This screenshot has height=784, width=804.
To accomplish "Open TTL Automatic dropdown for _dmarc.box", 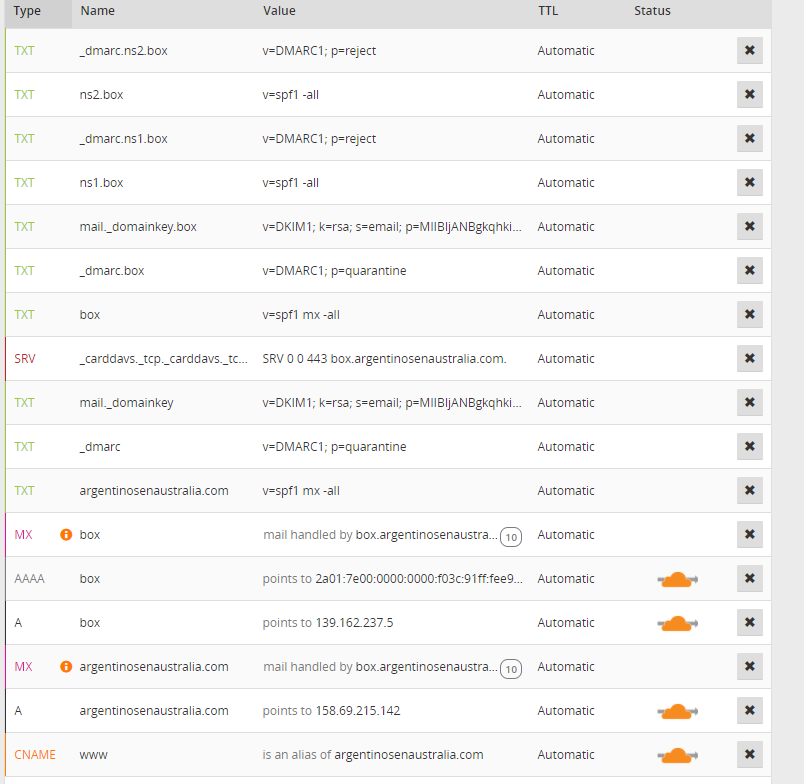I will point(566,270).
